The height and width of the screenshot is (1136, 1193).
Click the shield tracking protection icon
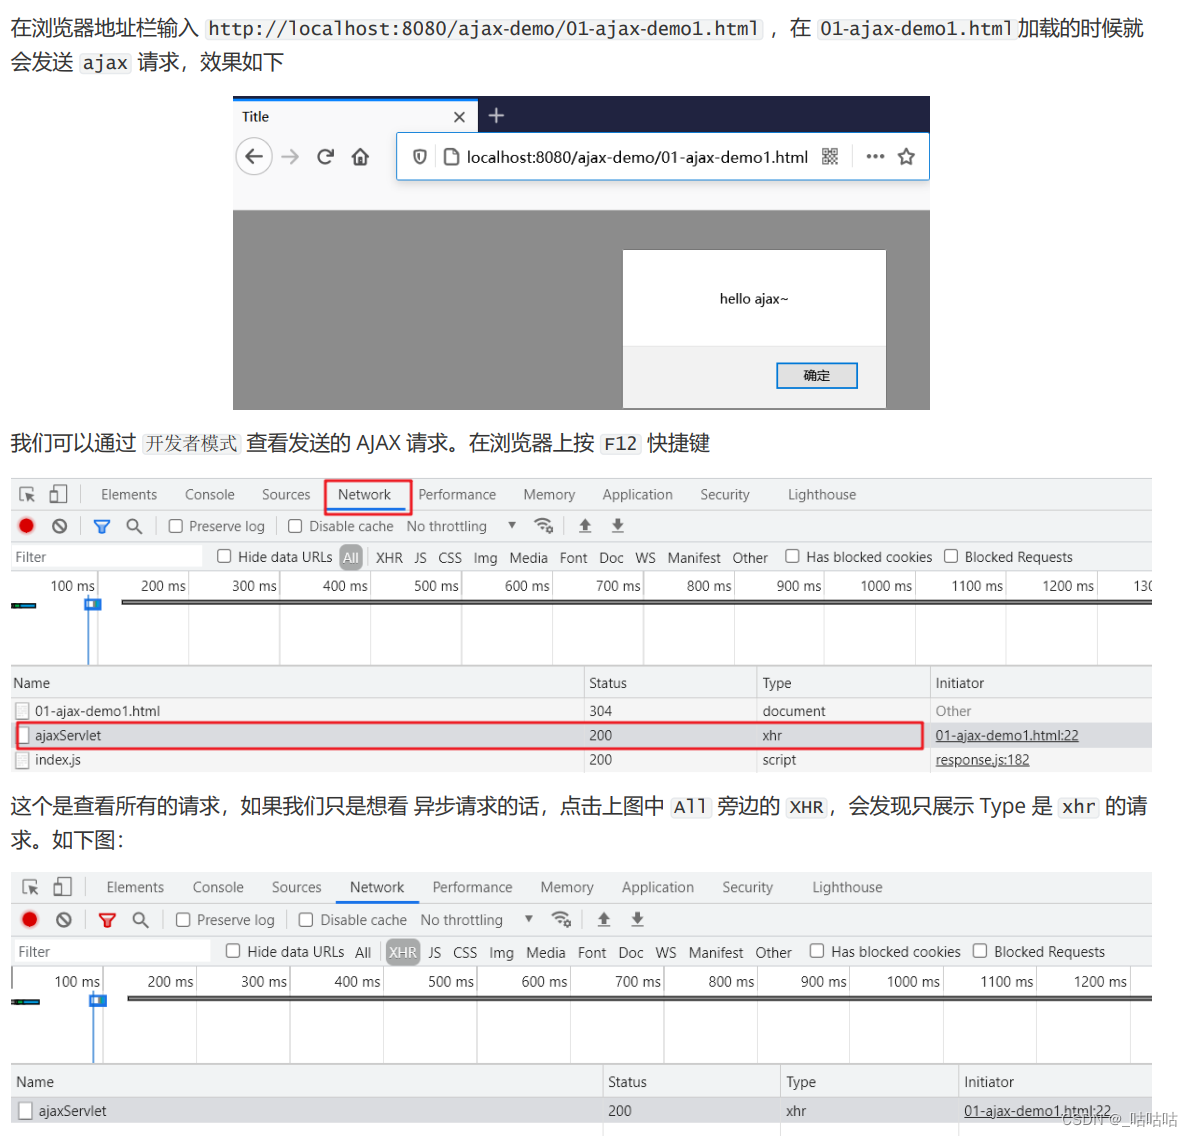click(419, 157)
